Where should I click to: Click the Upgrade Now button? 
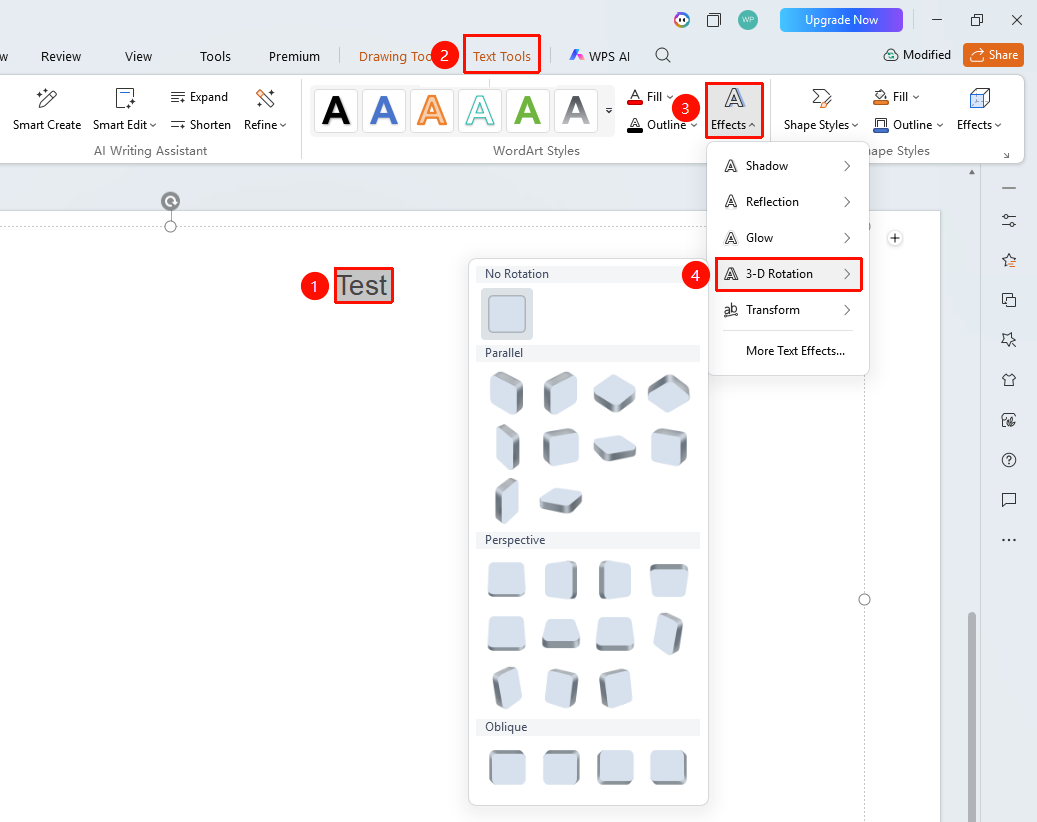[841, 20]
